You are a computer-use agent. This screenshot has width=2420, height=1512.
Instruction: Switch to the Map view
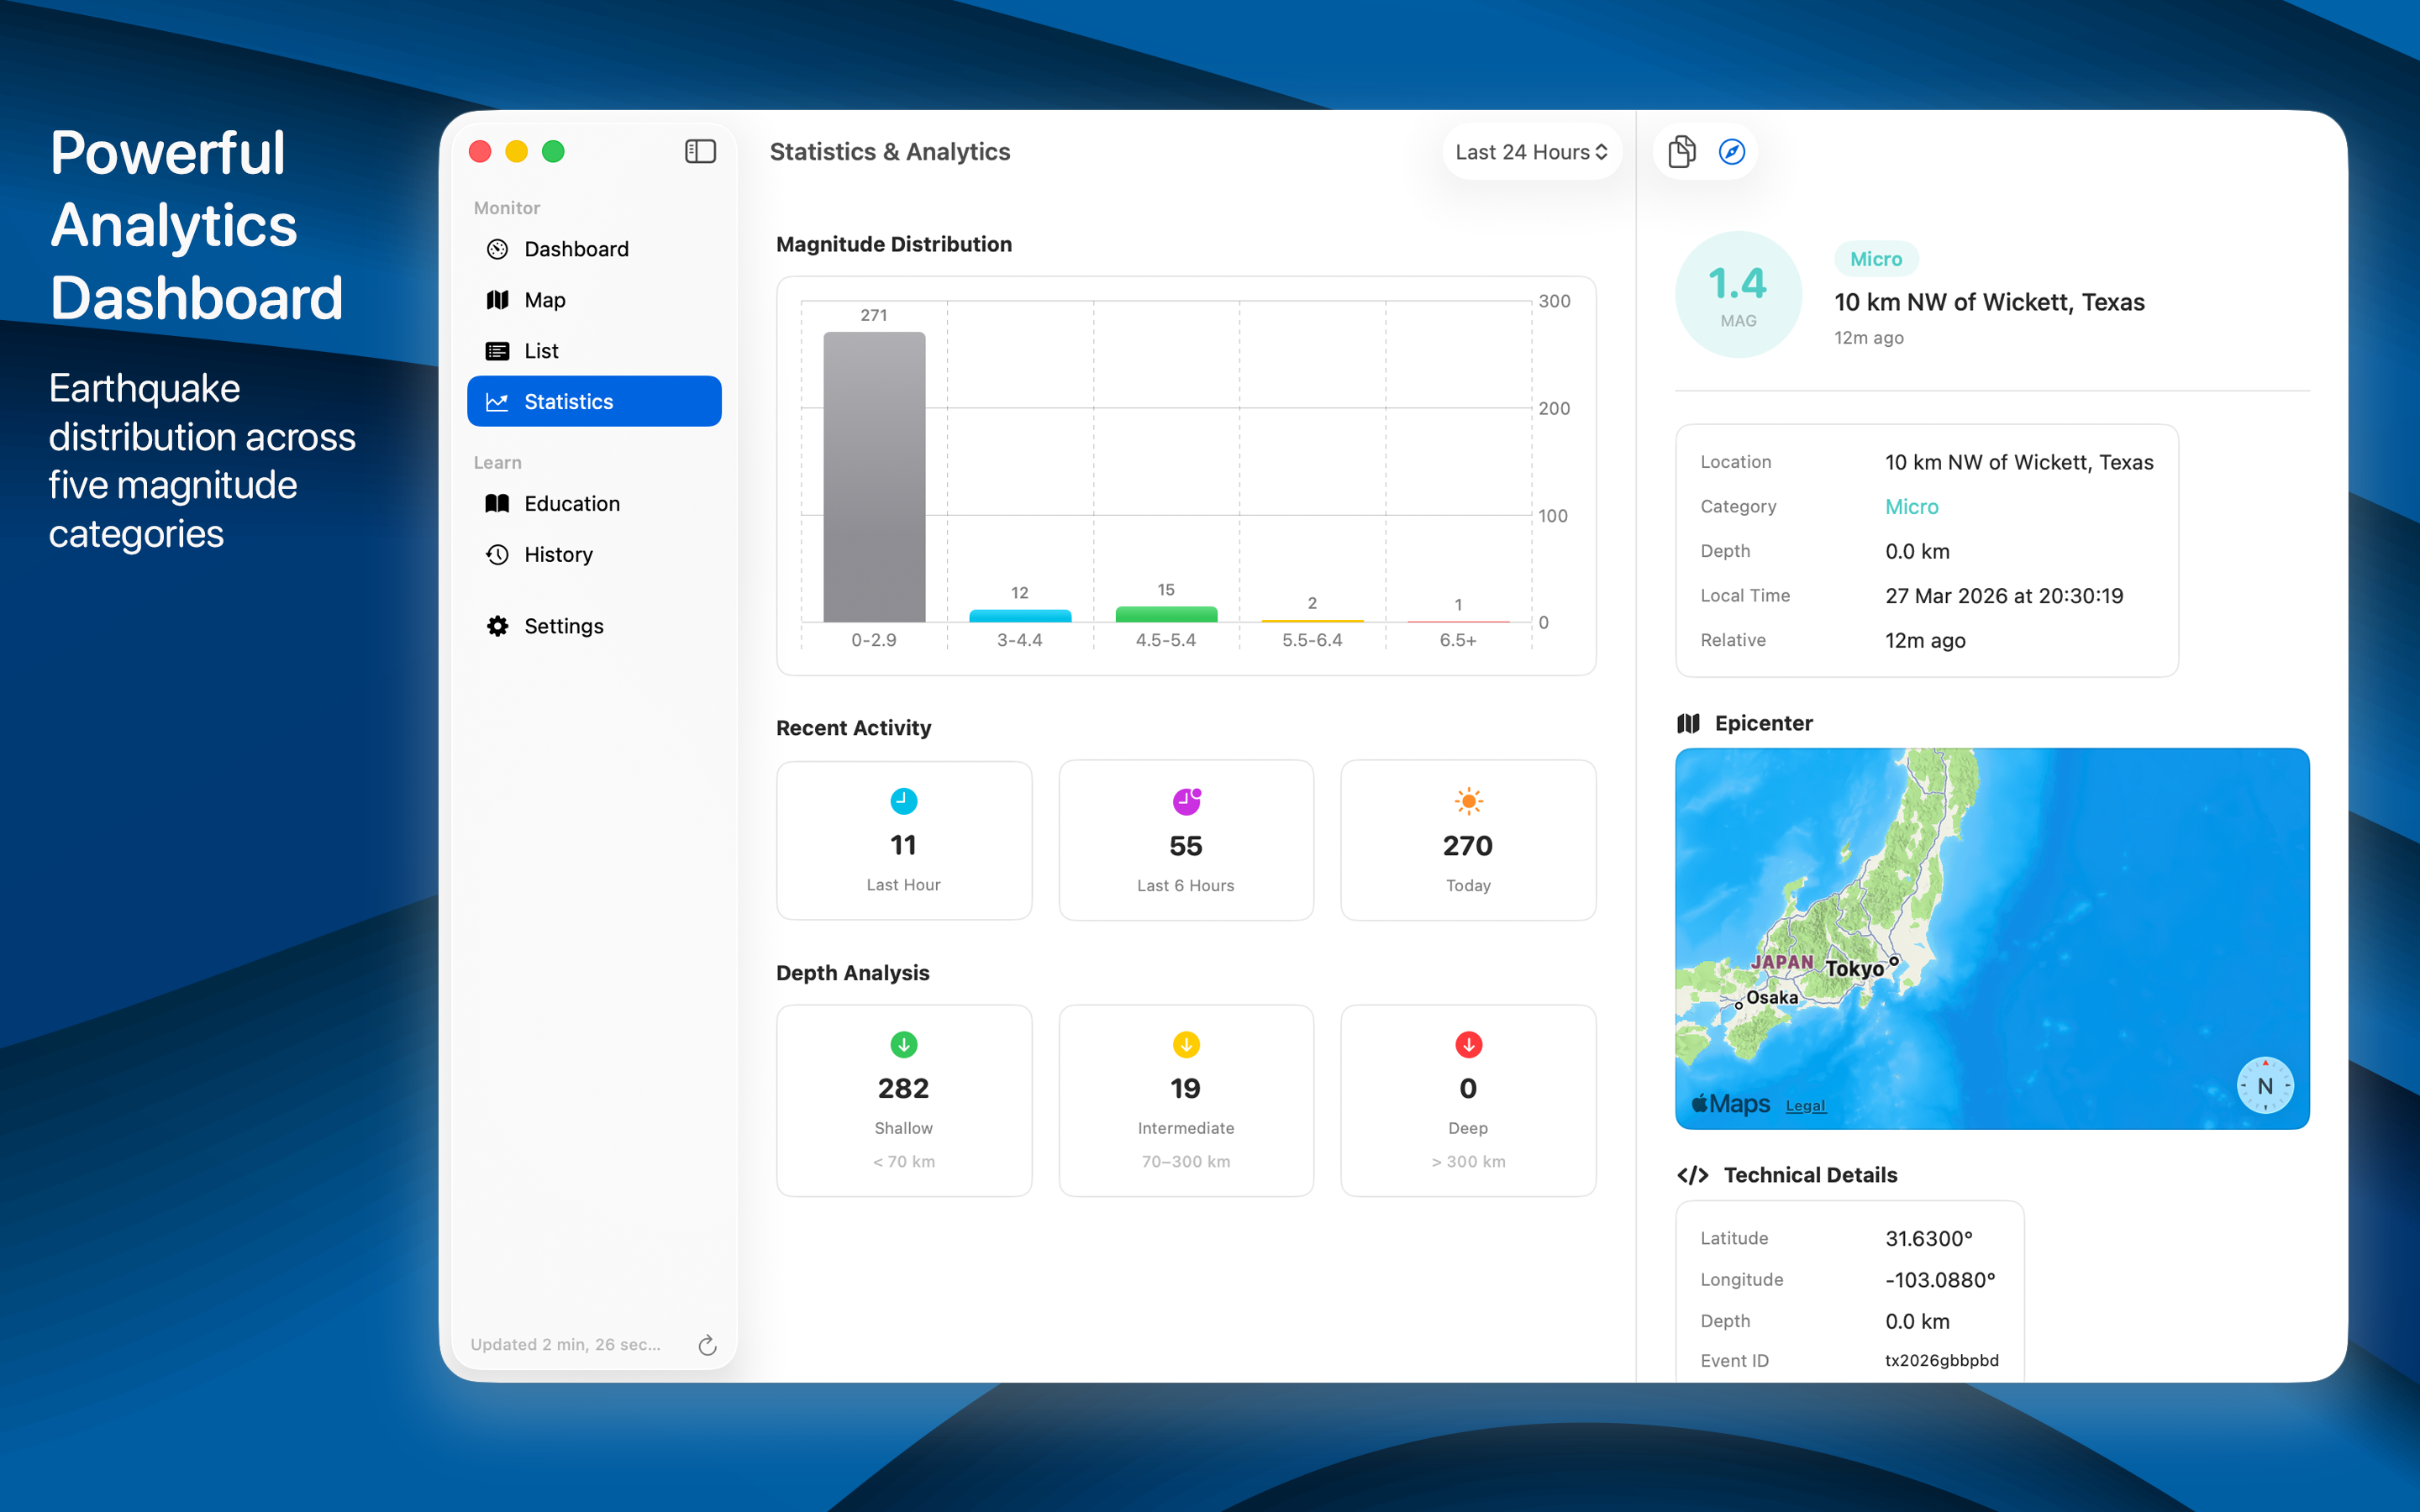(x=545, y=300)
